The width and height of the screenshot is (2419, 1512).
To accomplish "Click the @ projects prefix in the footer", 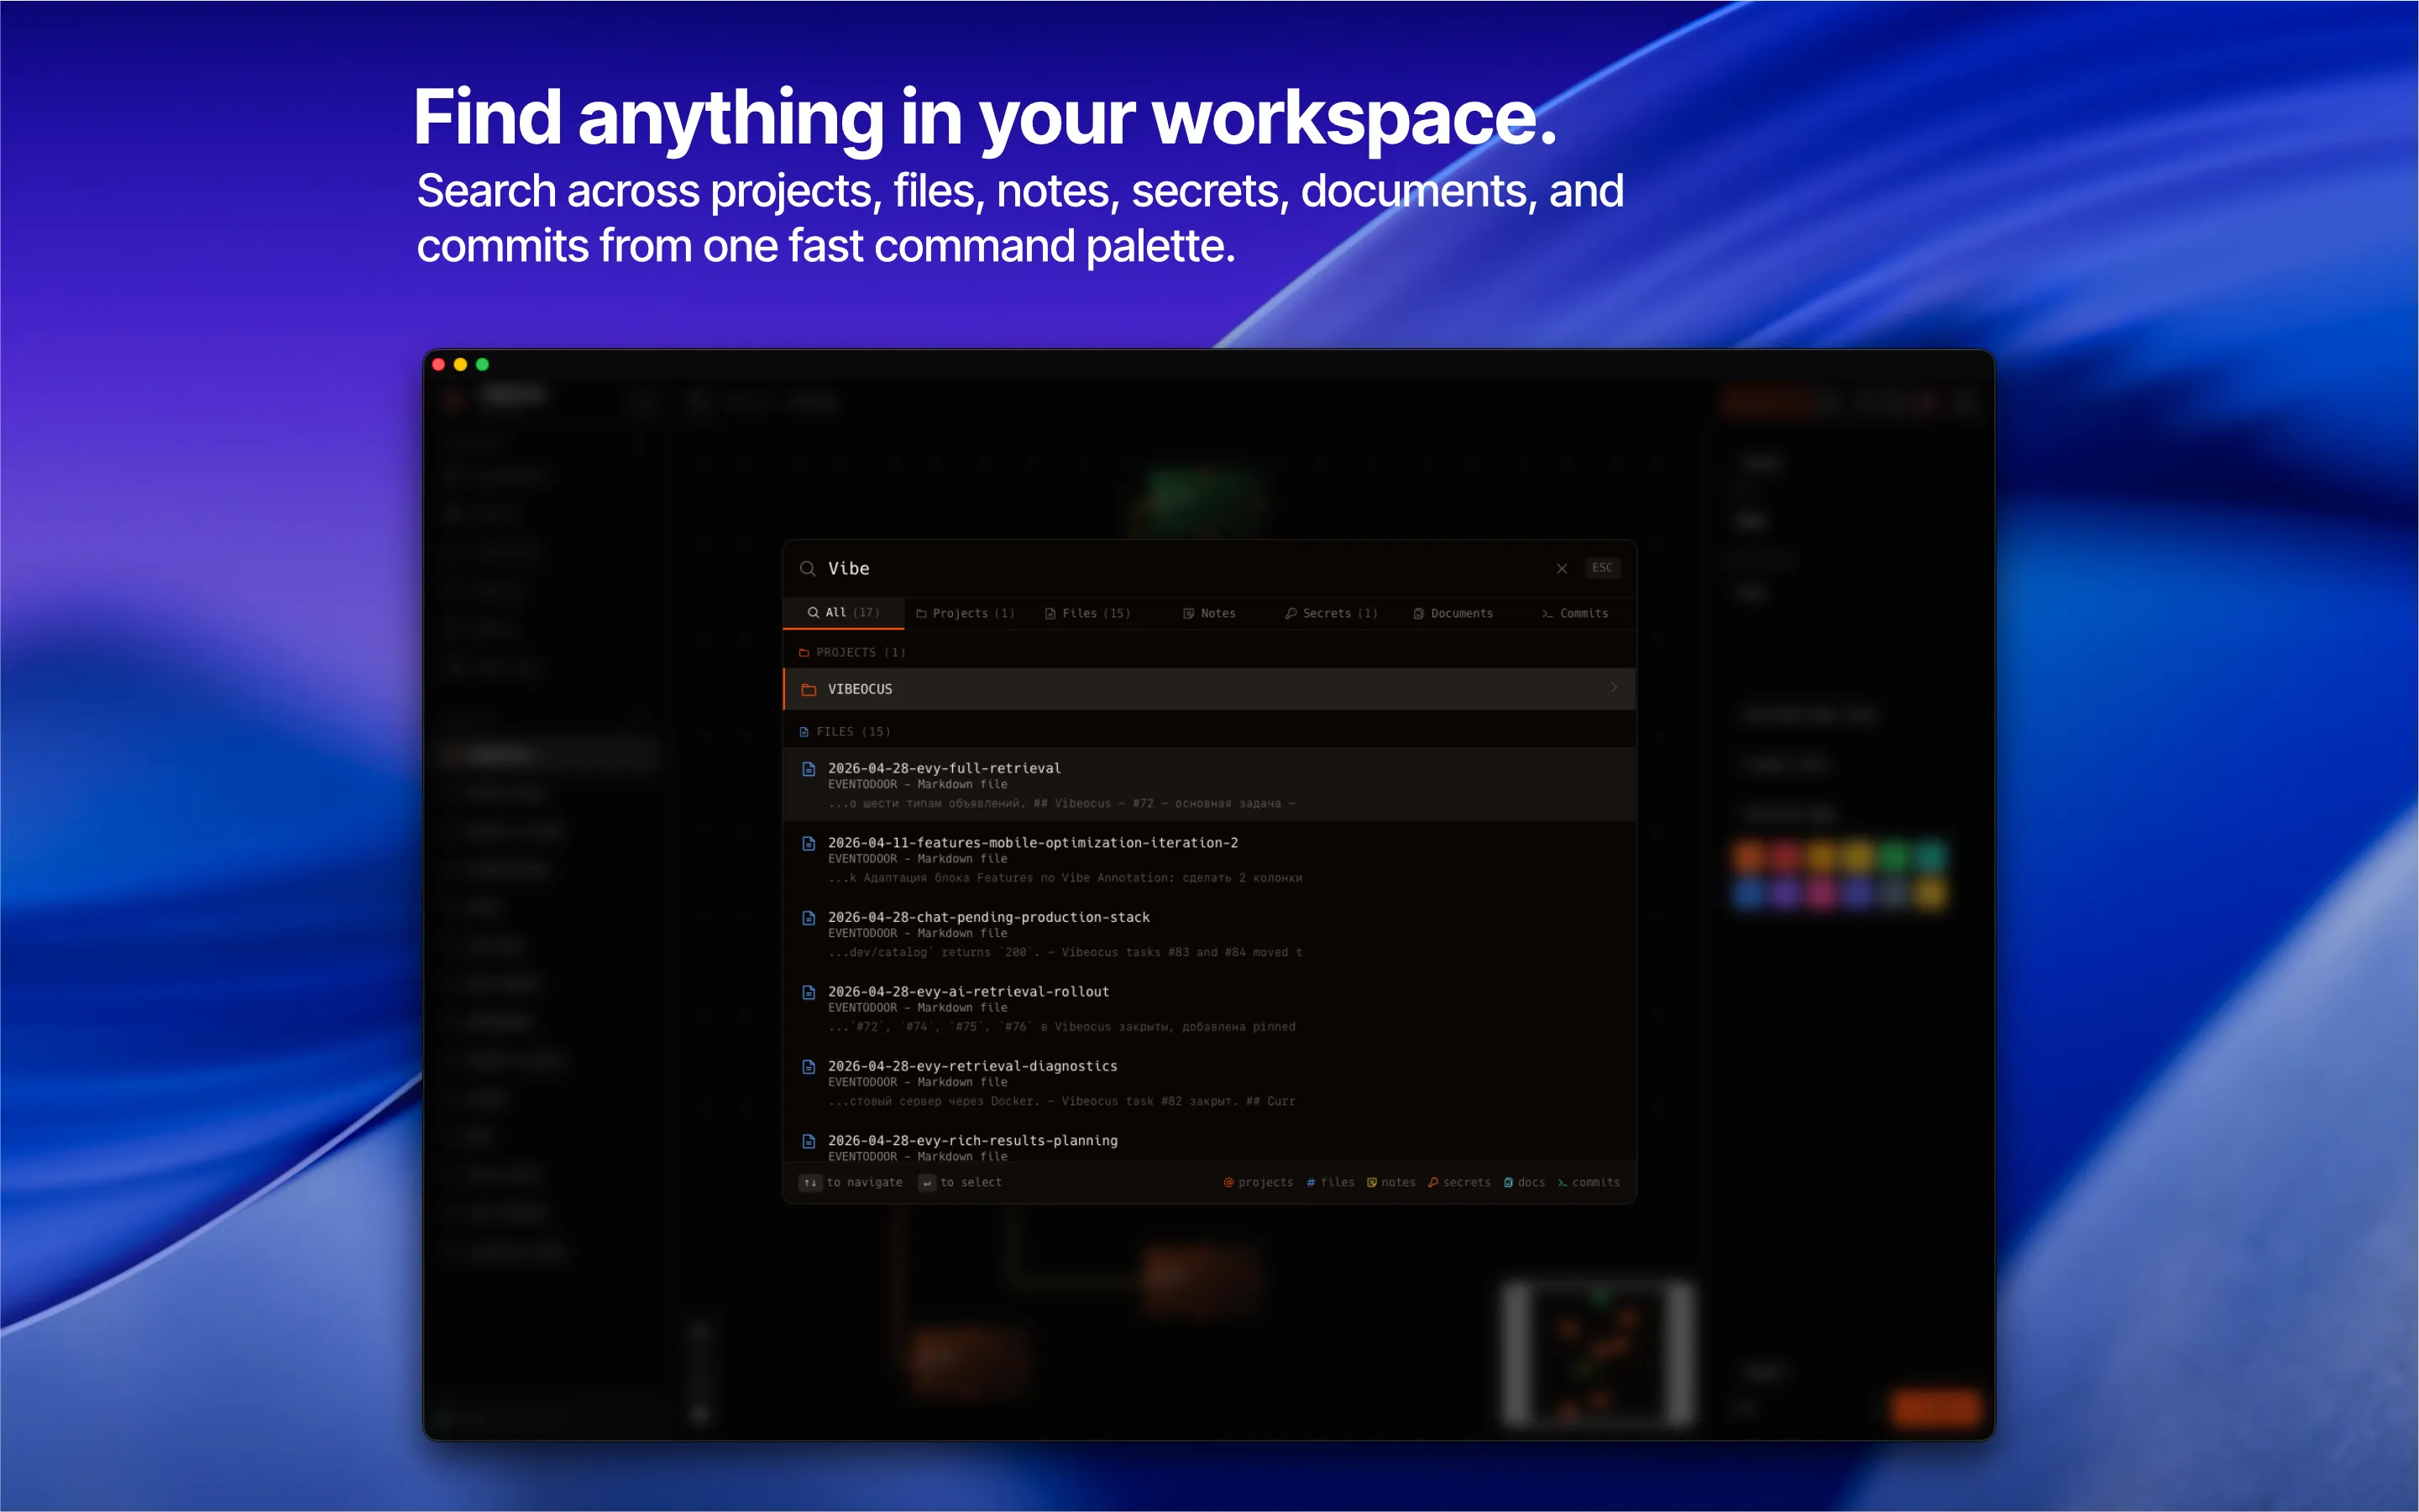I will click(x=1258, y=1182).
